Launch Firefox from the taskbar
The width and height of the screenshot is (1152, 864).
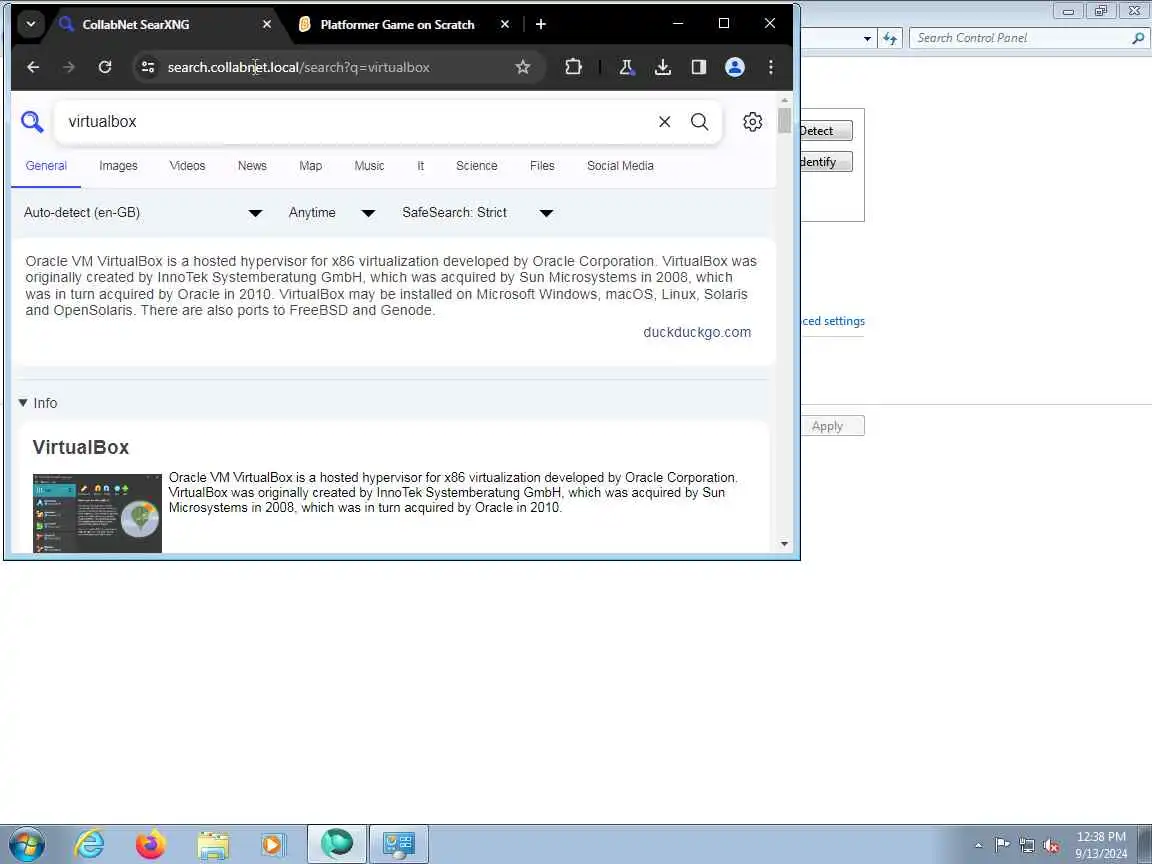151,844
